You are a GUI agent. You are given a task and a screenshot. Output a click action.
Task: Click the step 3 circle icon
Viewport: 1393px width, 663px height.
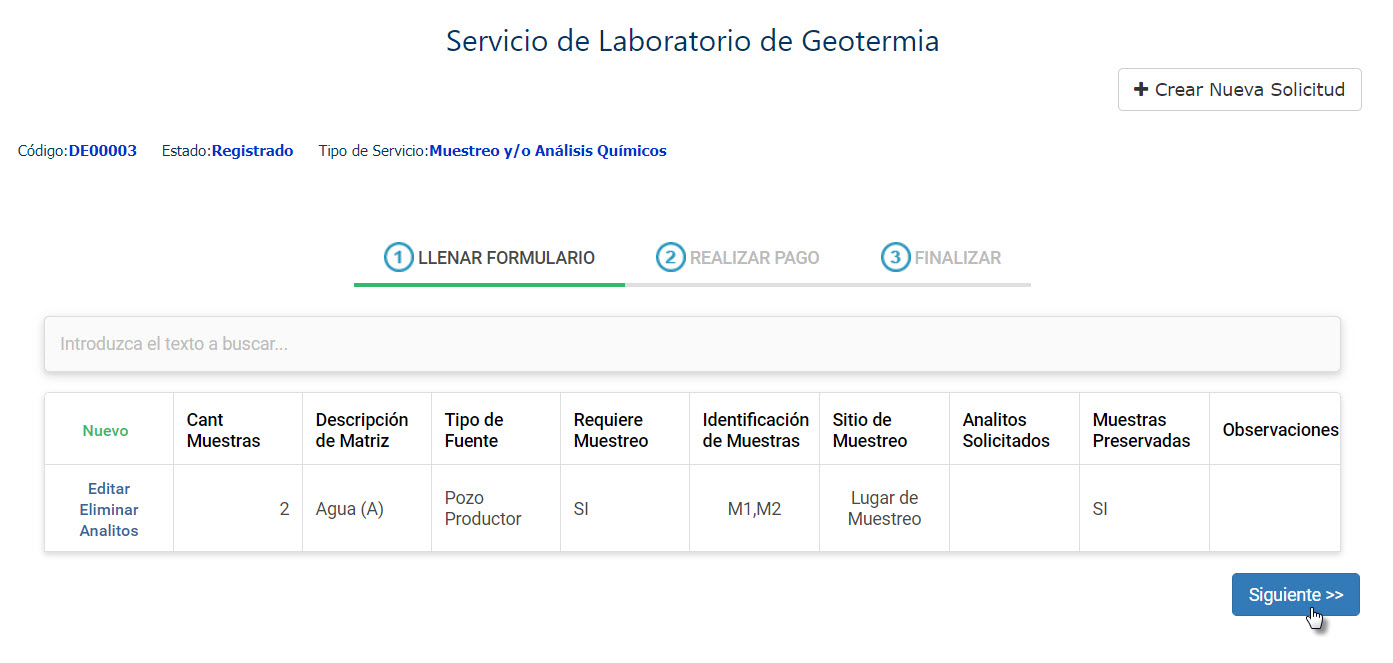pos(895,257)
